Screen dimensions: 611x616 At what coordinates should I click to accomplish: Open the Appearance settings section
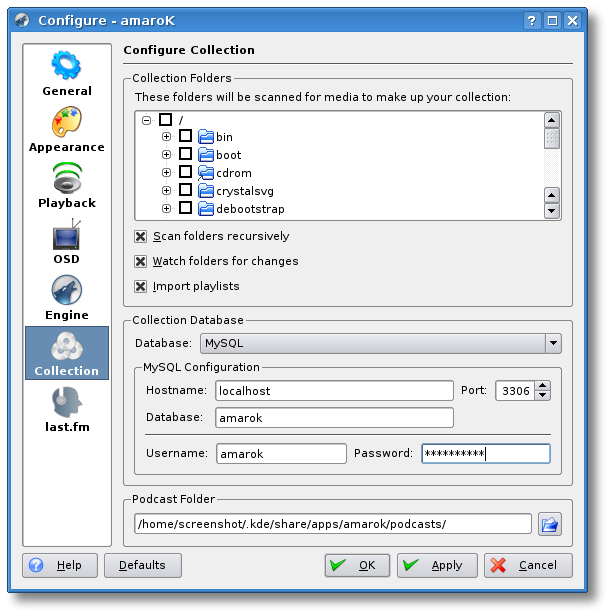(x=67, y=128)
